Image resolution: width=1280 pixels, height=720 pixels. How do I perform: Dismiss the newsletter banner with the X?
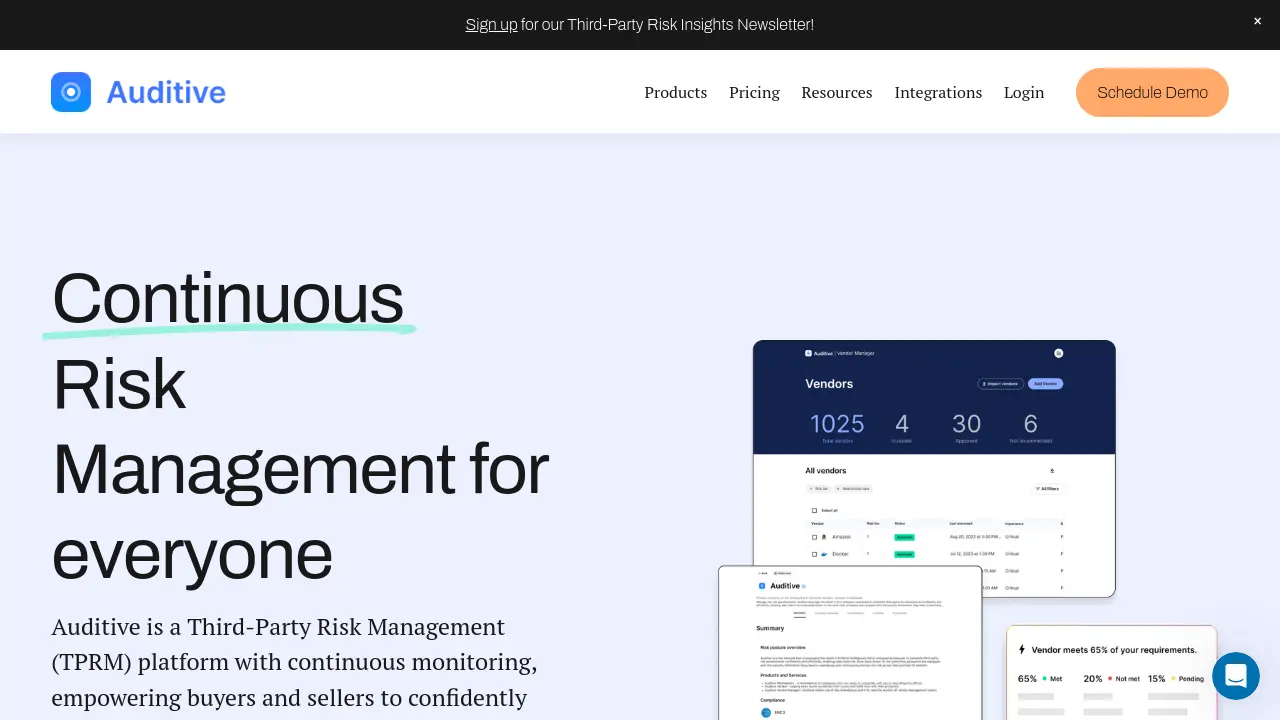(x=1257, y=21)
